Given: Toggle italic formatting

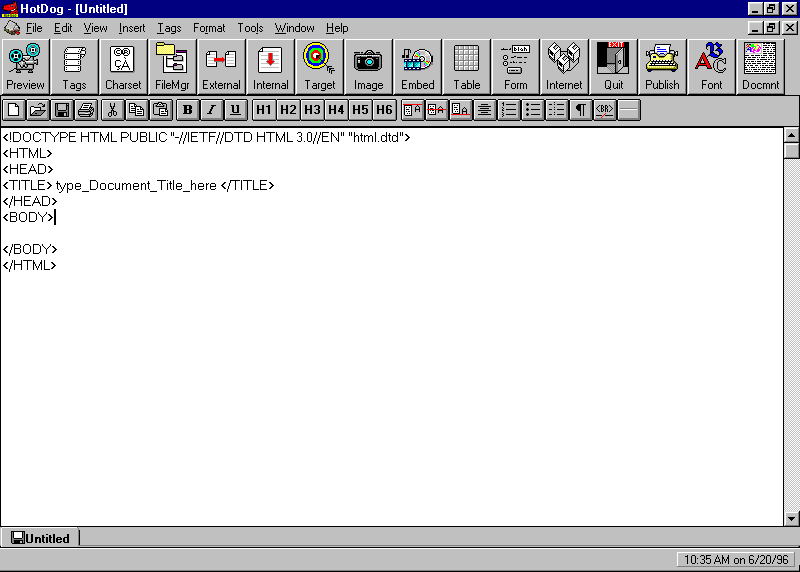Looking at the screenshot, I should tap(211, 110).
